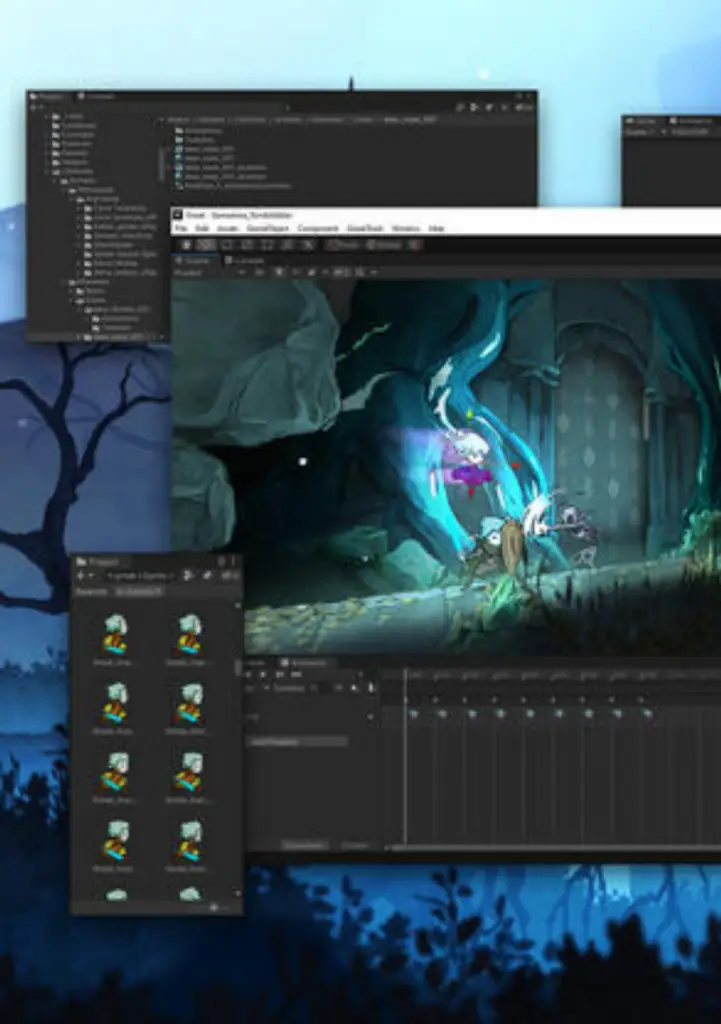Select the Rect tool in Unity toolbar

(268, 245)
